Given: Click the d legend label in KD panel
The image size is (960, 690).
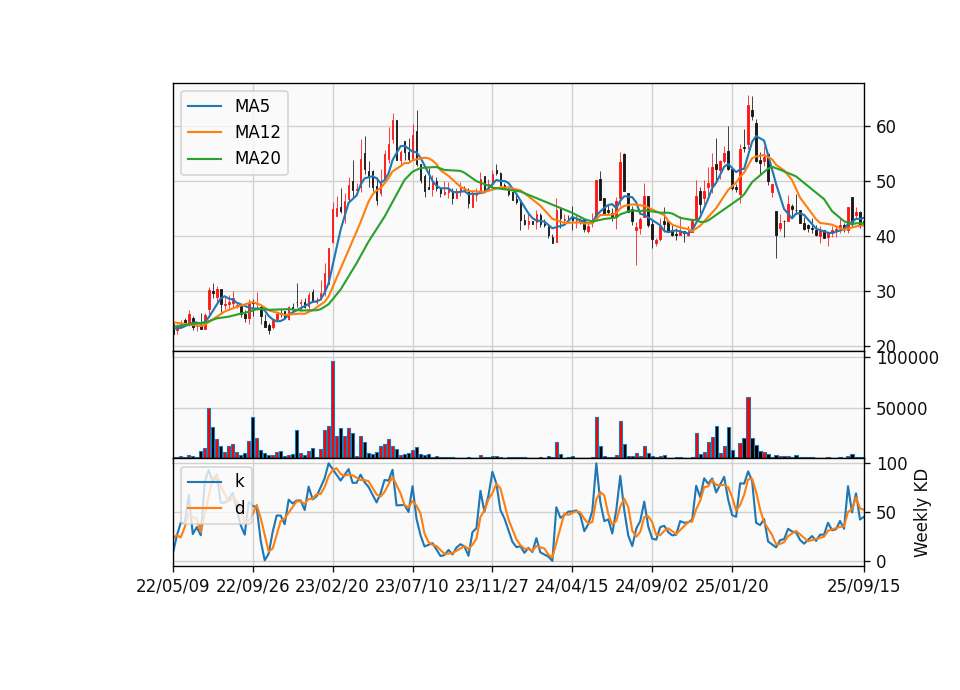Looking at the screenshot, I should [x=239, y=508].
